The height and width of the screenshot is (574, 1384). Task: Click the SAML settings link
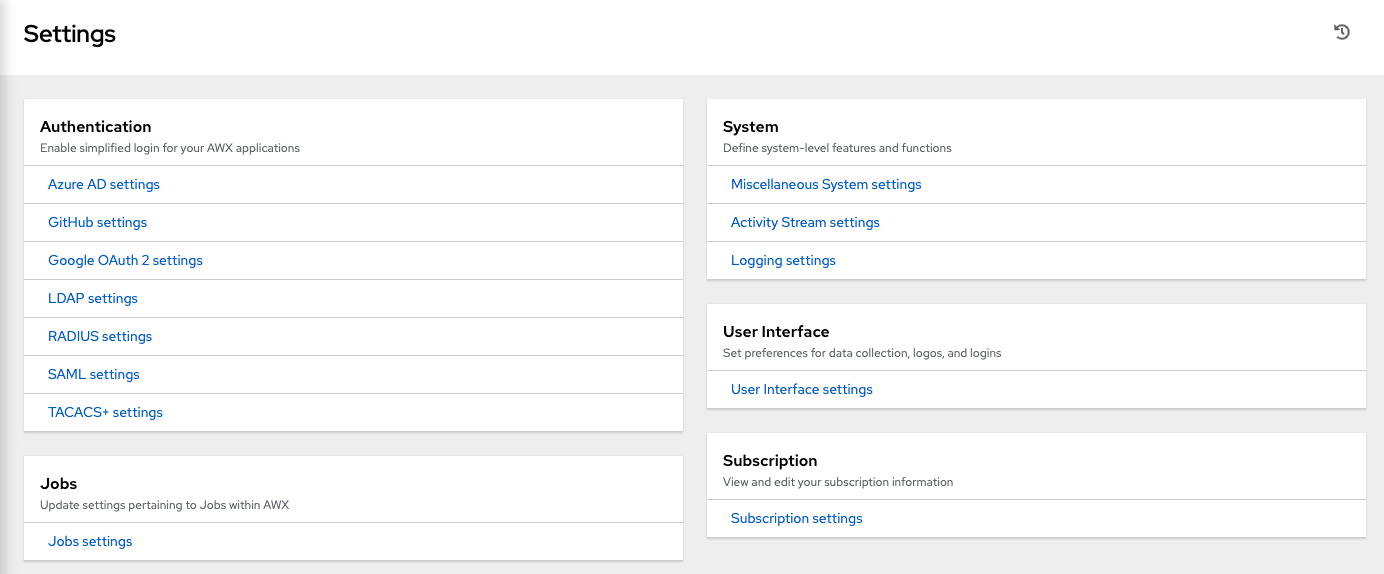pos(94,374)
